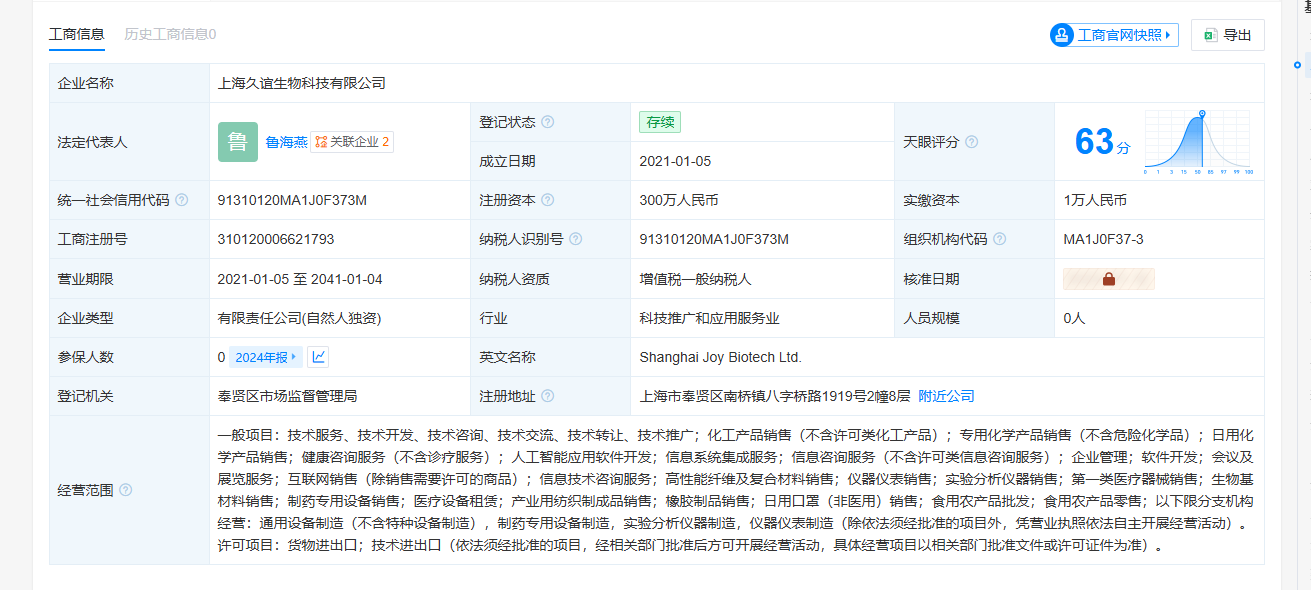Click the help icon beside 统一社会信用代码
This screenshot has width=1311, height=590.
pyautogui.click(x=181, y=200)
